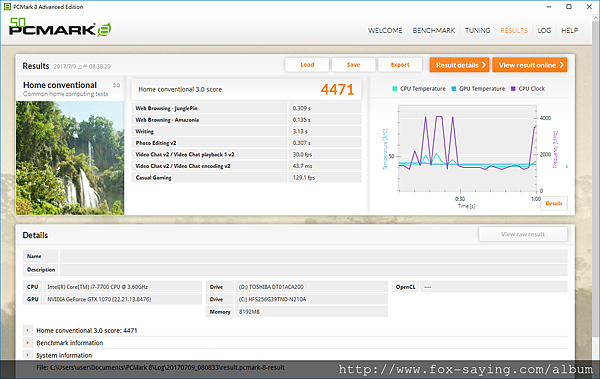Select the Writing test row

click(x=246, y=131)
